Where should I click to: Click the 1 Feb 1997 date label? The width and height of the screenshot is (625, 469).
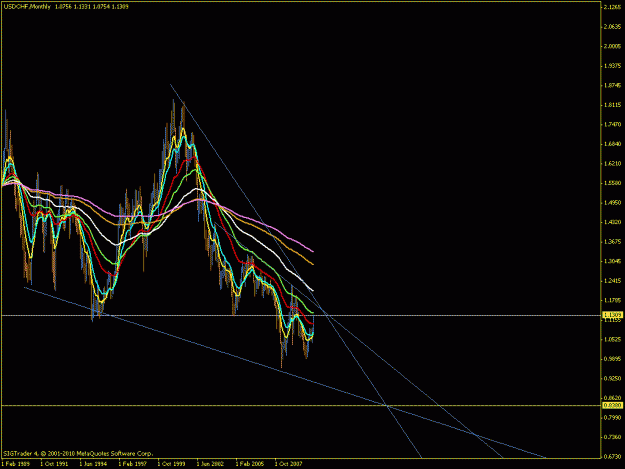click(132, 464)
